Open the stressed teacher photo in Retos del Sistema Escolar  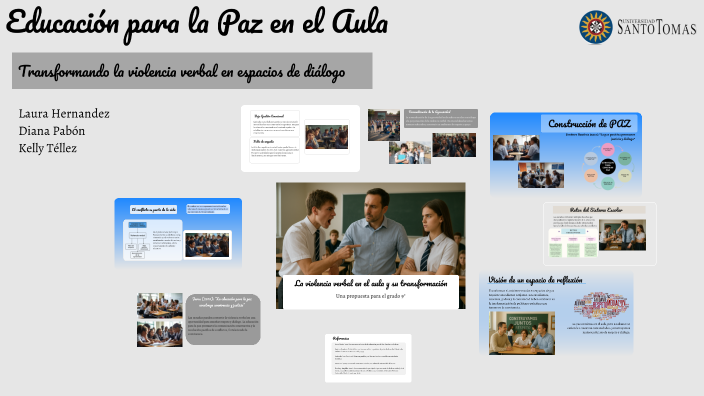622,235
